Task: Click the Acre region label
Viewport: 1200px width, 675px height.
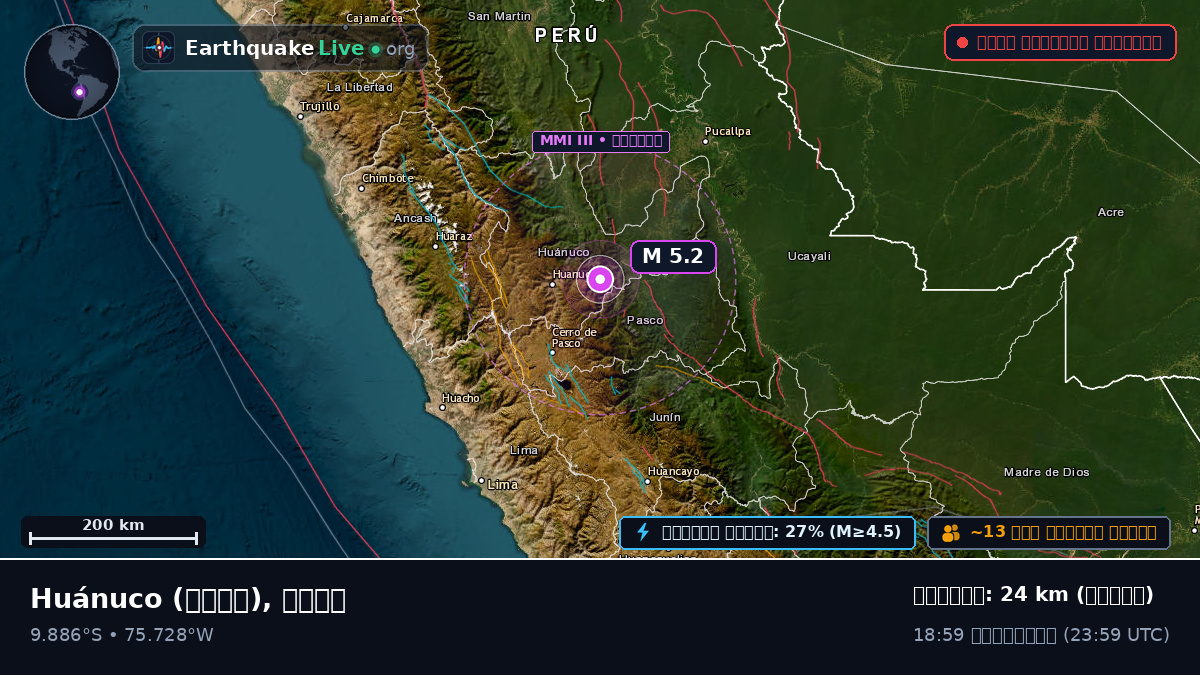Action: [x=1111, y=212]
